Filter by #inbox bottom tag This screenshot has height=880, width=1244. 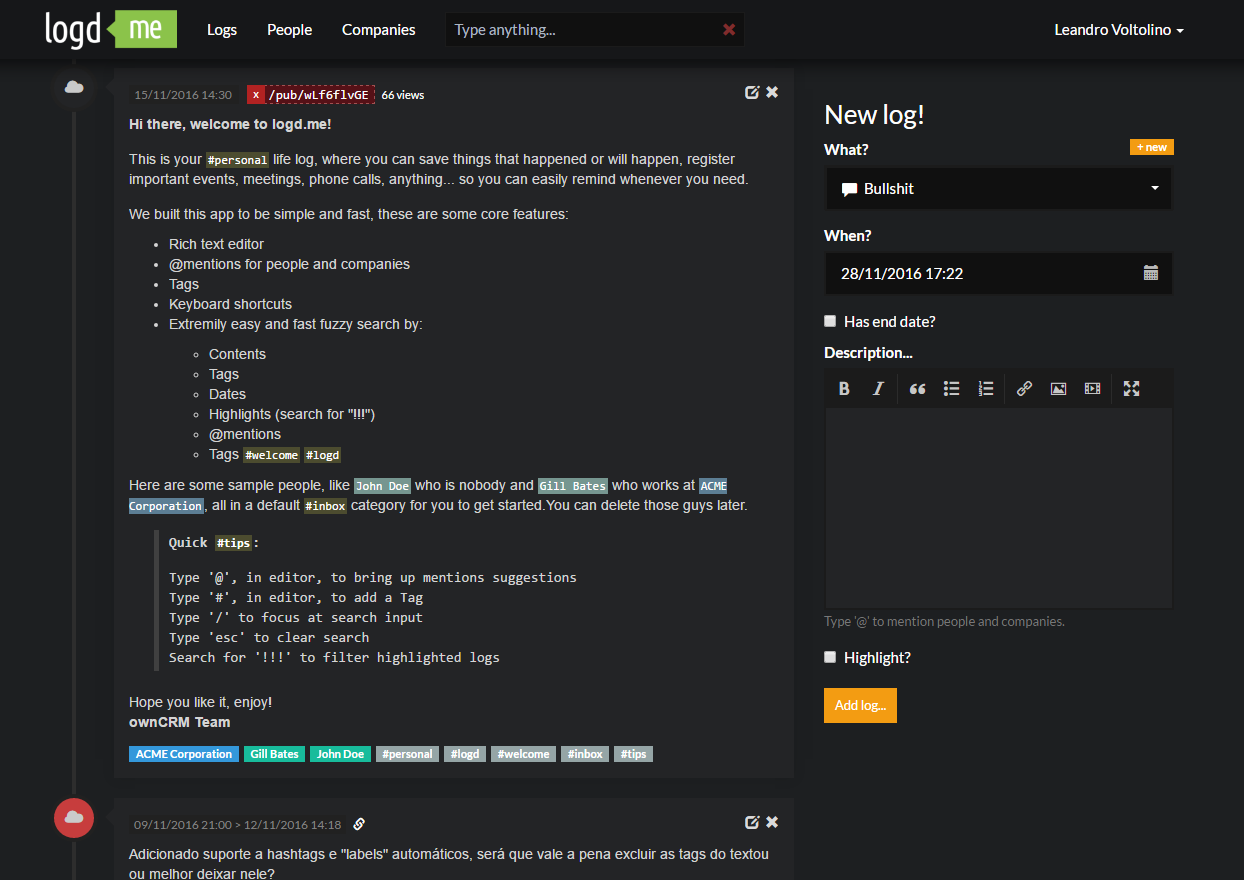[x=585, y=754]
